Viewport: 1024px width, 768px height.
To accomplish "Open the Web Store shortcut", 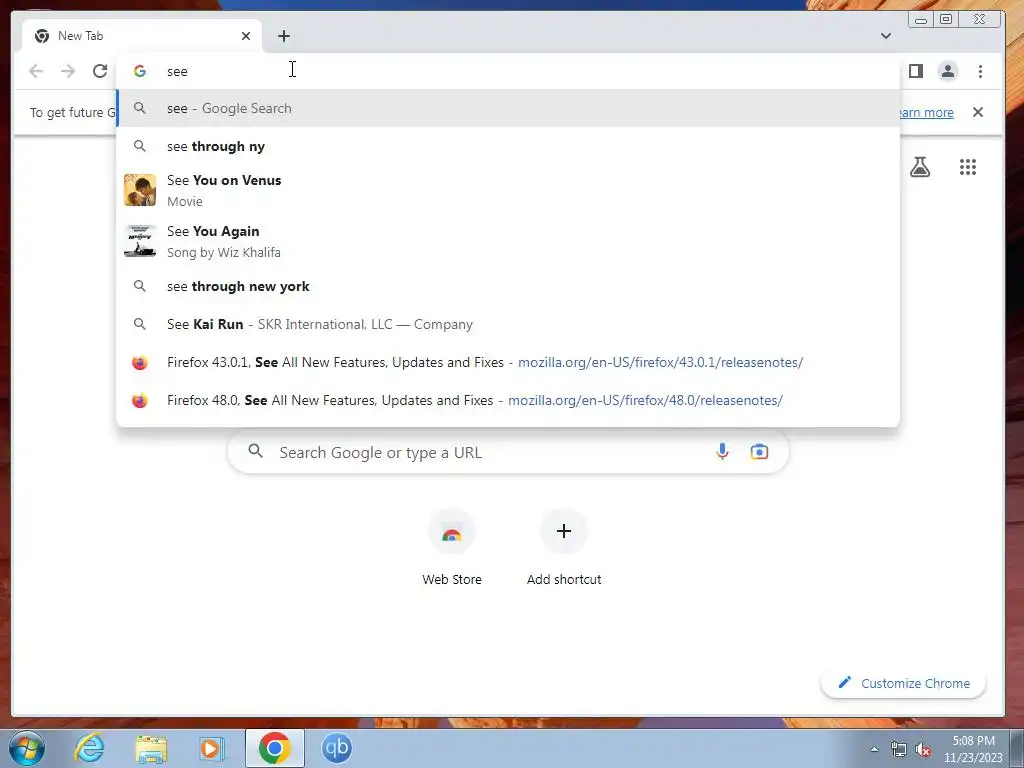I will [x=452, y=548].
